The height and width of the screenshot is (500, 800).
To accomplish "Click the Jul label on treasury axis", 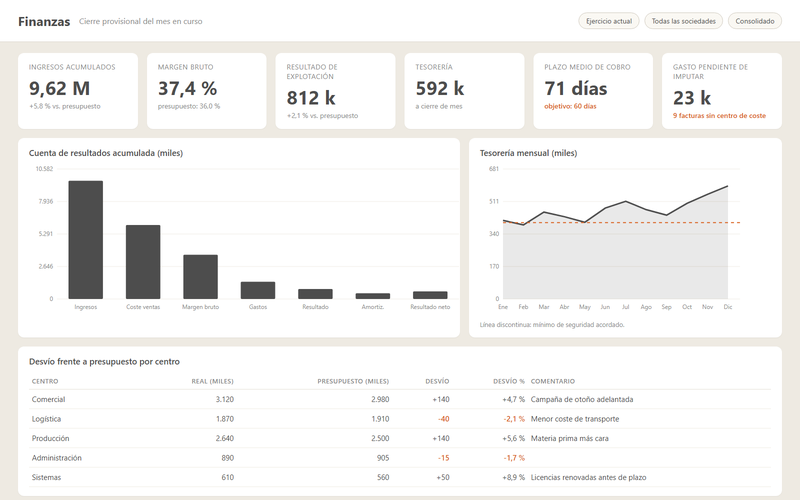I will point(626,307).
